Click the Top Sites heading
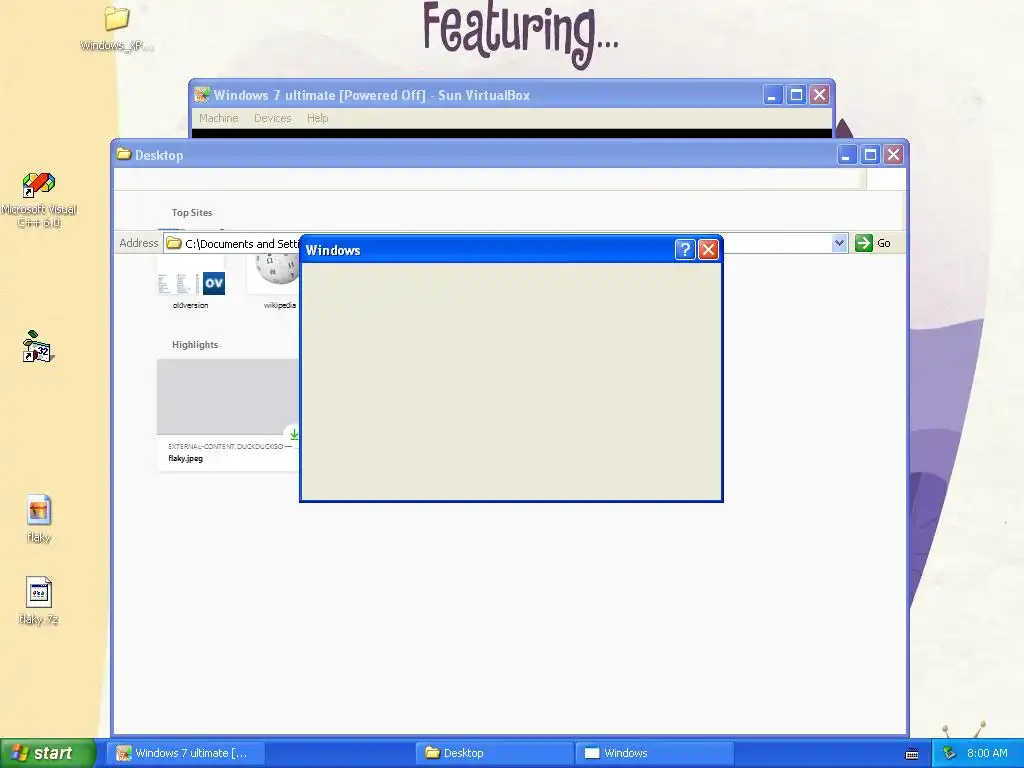Viewport: 1024px width, 768px height. click(x=192, y=212)
